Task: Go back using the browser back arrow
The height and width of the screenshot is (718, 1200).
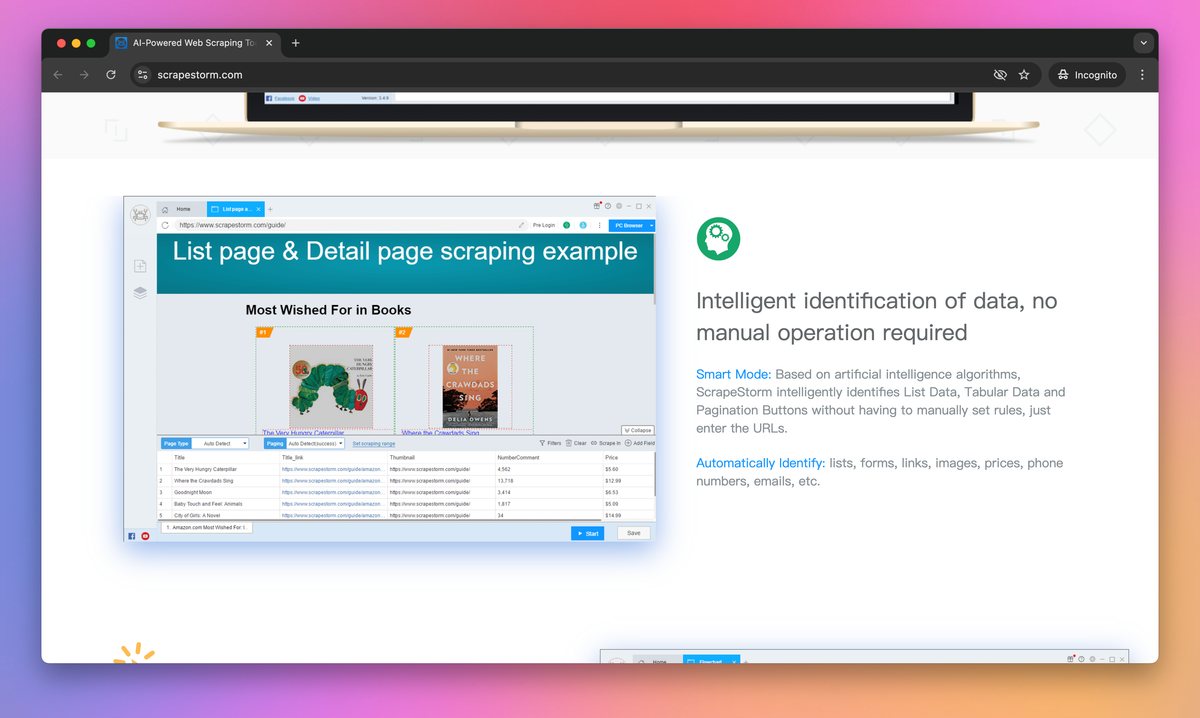Action: pyautogui.click(x=58, y=75)
